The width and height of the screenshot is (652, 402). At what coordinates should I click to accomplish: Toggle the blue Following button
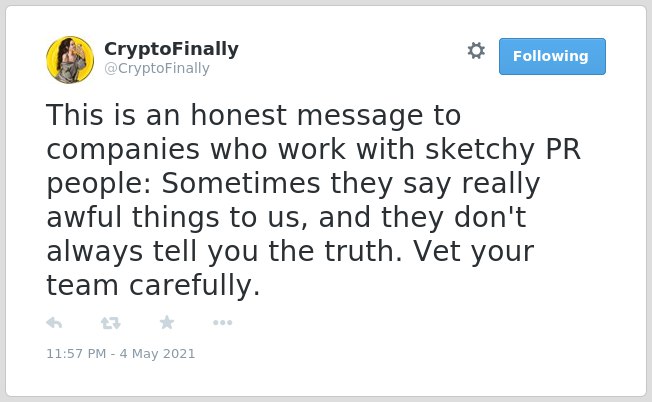tap(552, 57)
